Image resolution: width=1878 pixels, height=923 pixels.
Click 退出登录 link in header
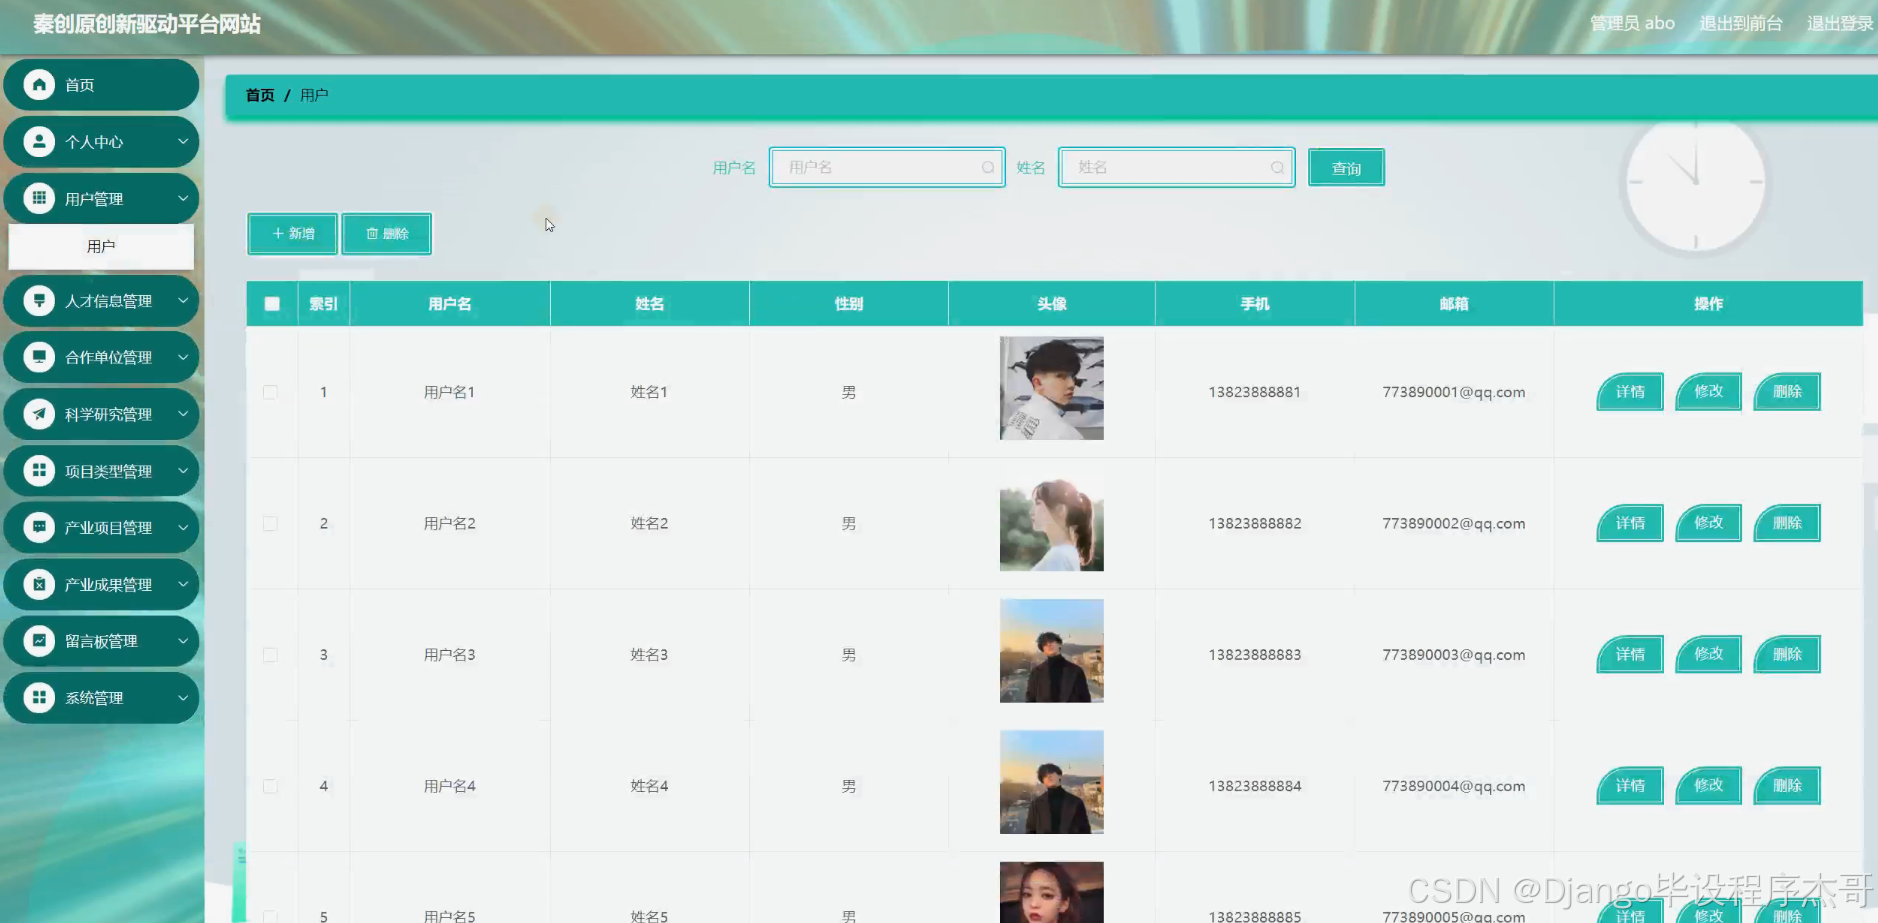pyautogui.click(x=1840, y=23)
